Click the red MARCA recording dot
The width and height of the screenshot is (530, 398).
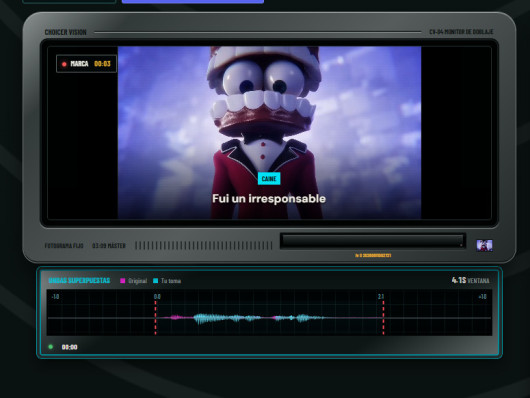point(64,64)
